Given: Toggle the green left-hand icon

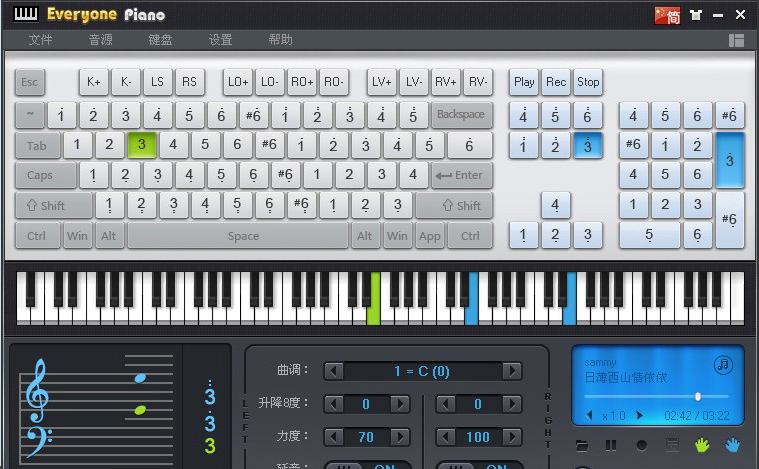Looking at the screenshot, I should tap(702, 444).
